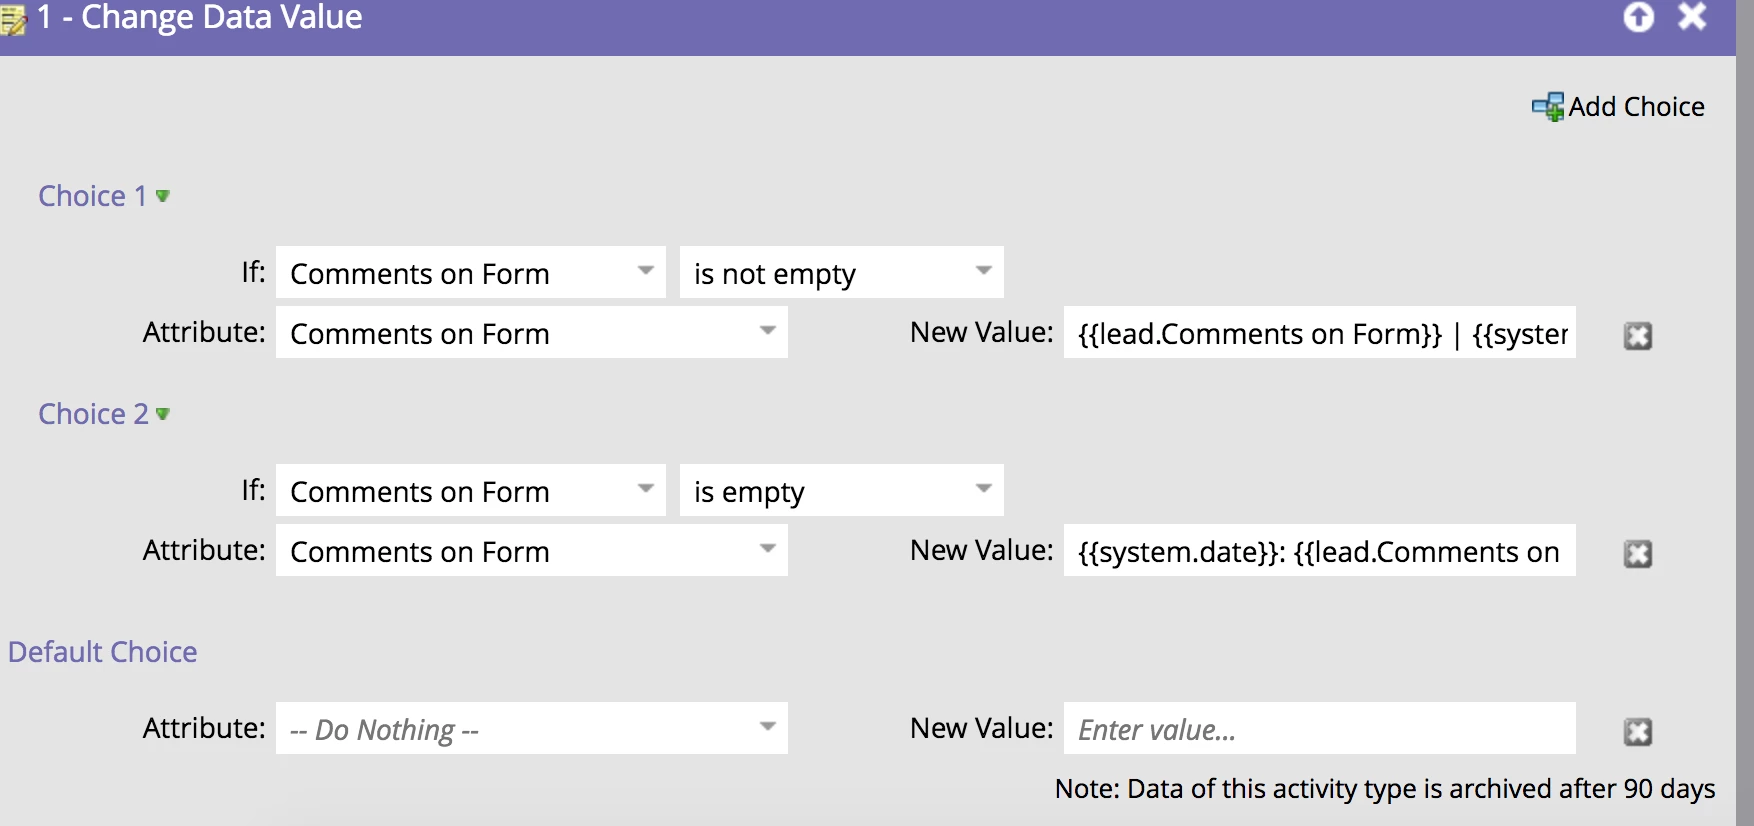Open Choice 1 Attribute dropdown
1754x826 pixels.
[532, 333]
